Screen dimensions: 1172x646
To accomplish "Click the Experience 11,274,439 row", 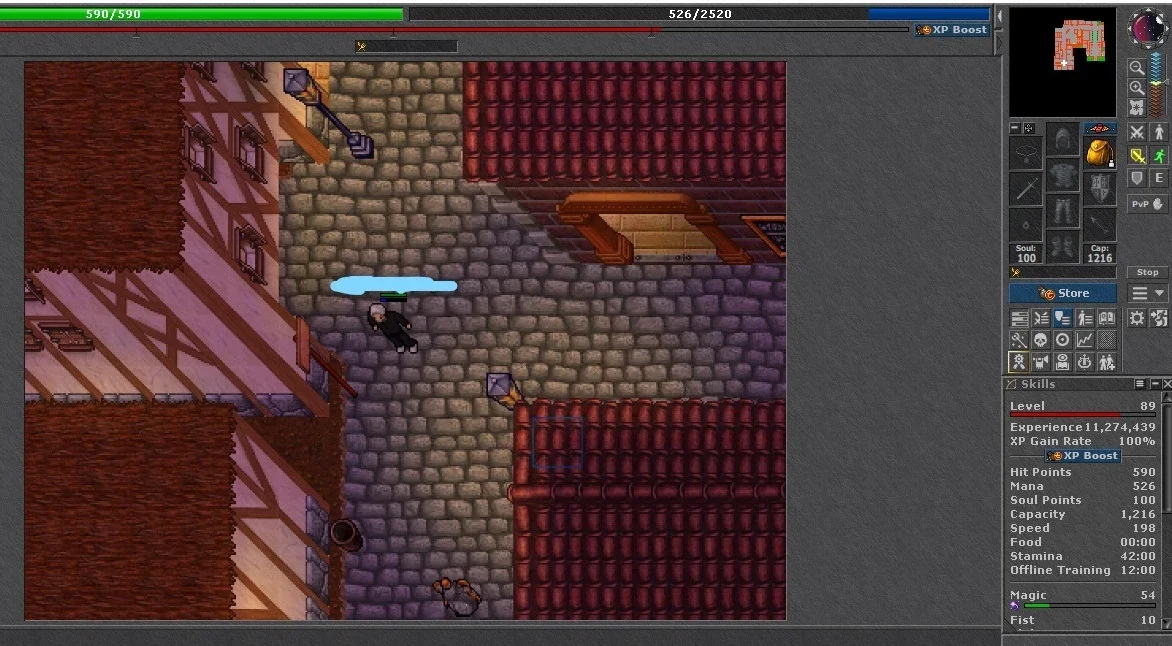I will [x=1082, y=427].
